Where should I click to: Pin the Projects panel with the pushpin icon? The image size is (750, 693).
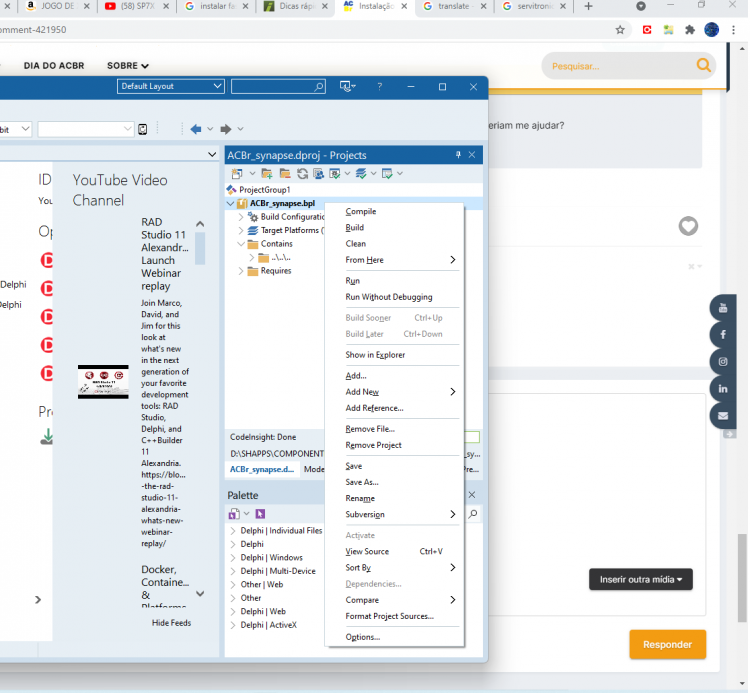(458, 154)
